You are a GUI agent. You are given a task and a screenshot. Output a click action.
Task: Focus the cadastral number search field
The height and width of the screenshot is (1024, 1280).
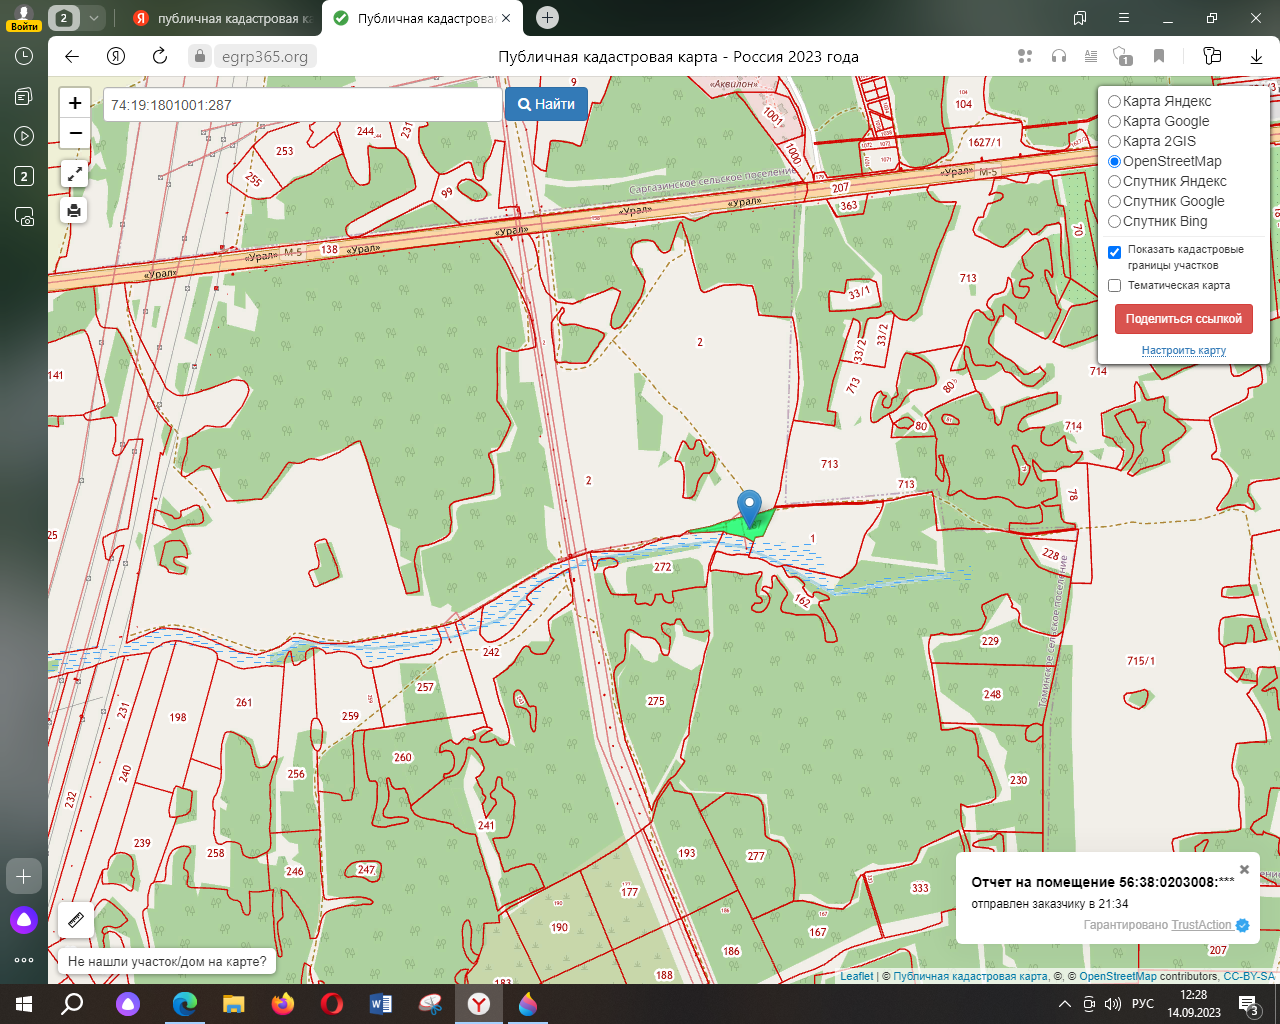click(x=302, y=104)
